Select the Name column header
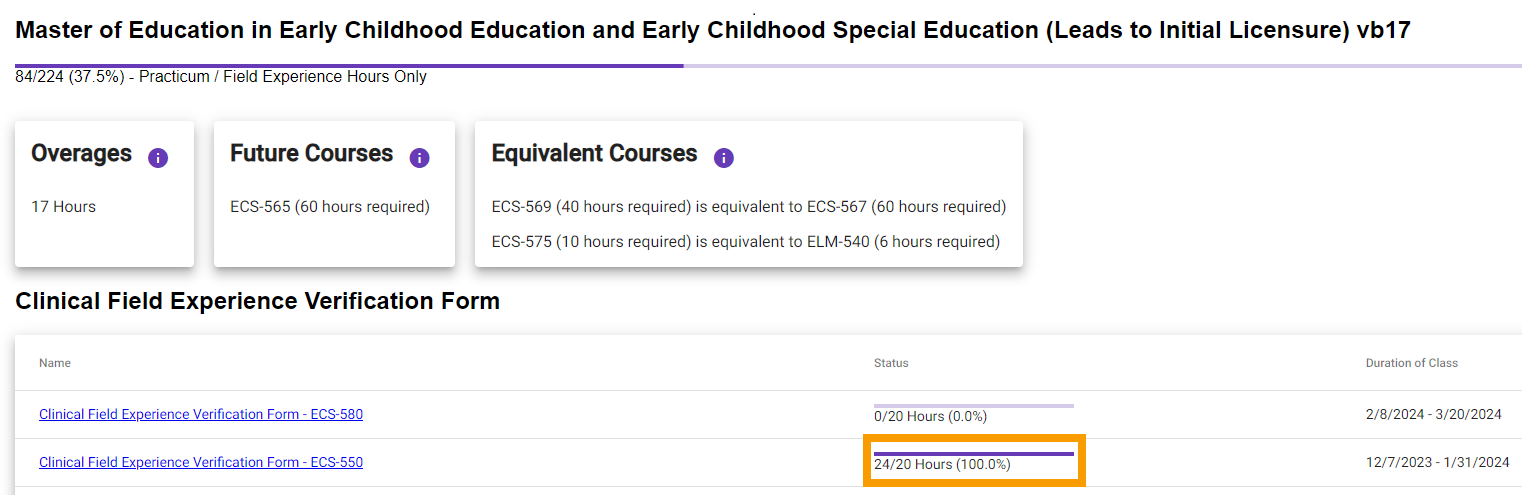Viewport: 1522px width, 495px height. coord(55,363)
